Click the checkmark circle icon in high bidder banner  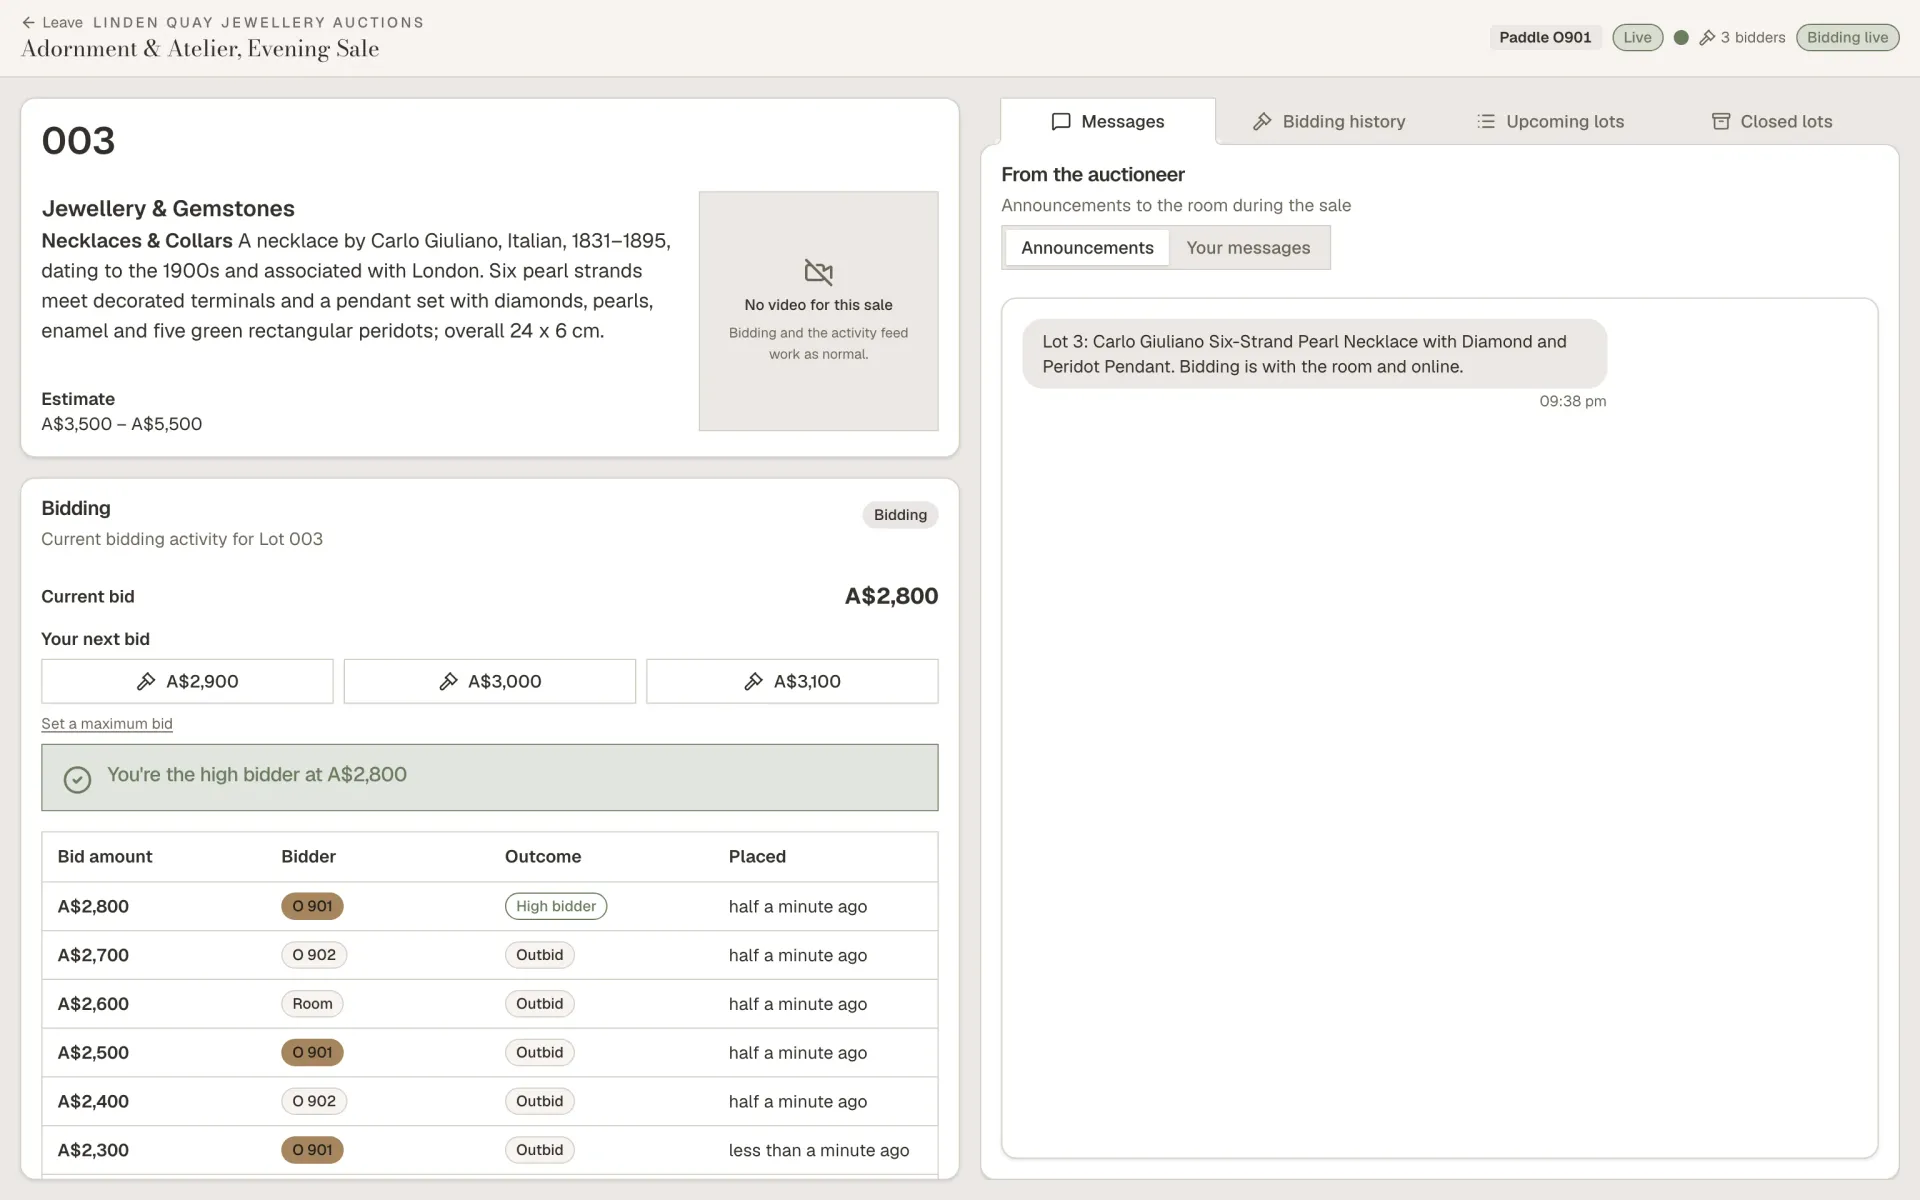coord(77,779)
